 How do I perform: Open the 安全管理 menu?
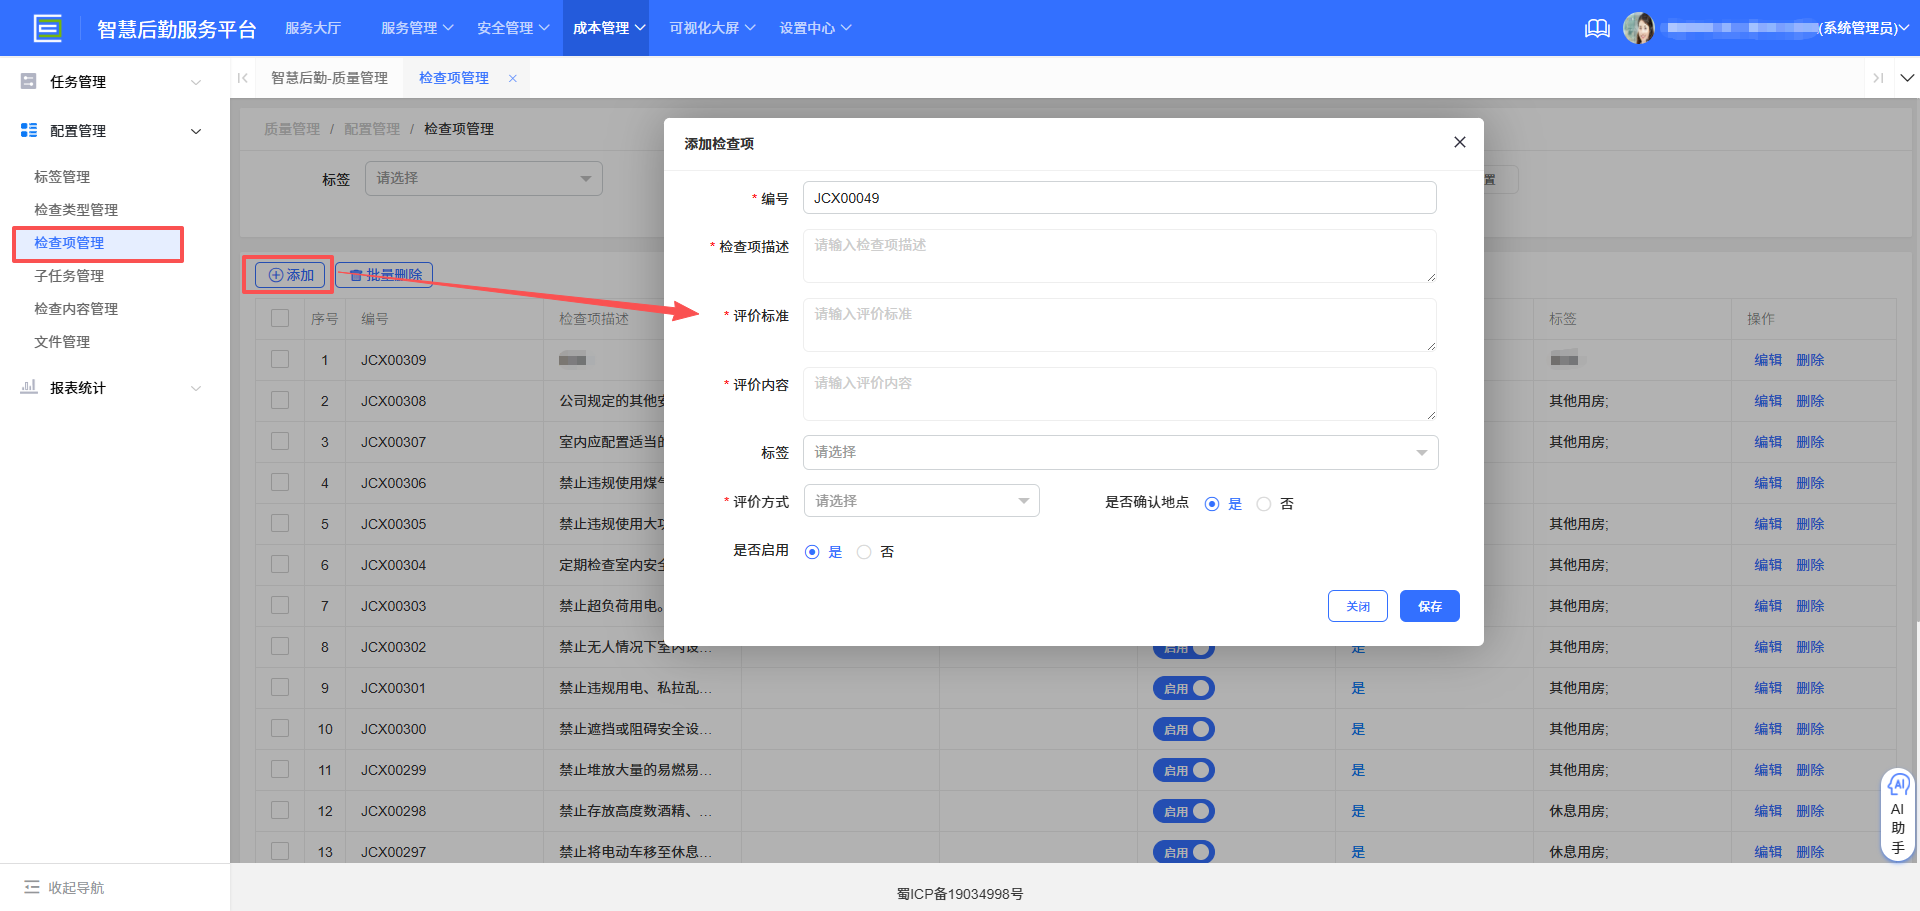[506, 28]
